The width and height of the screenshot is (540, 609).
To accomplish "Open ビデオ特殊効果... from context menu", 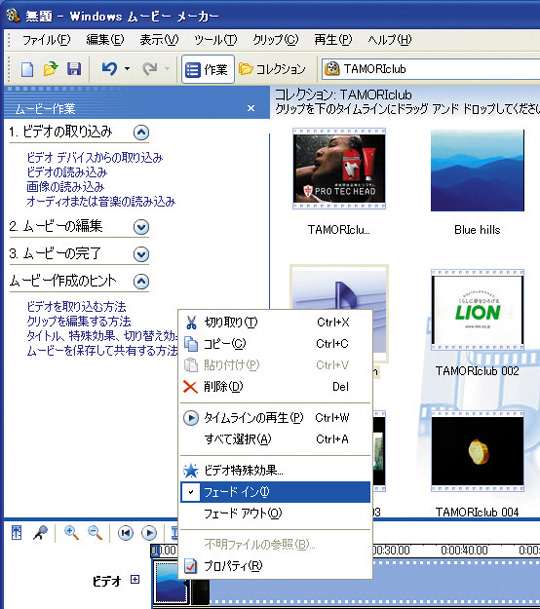I will [275, 471].
